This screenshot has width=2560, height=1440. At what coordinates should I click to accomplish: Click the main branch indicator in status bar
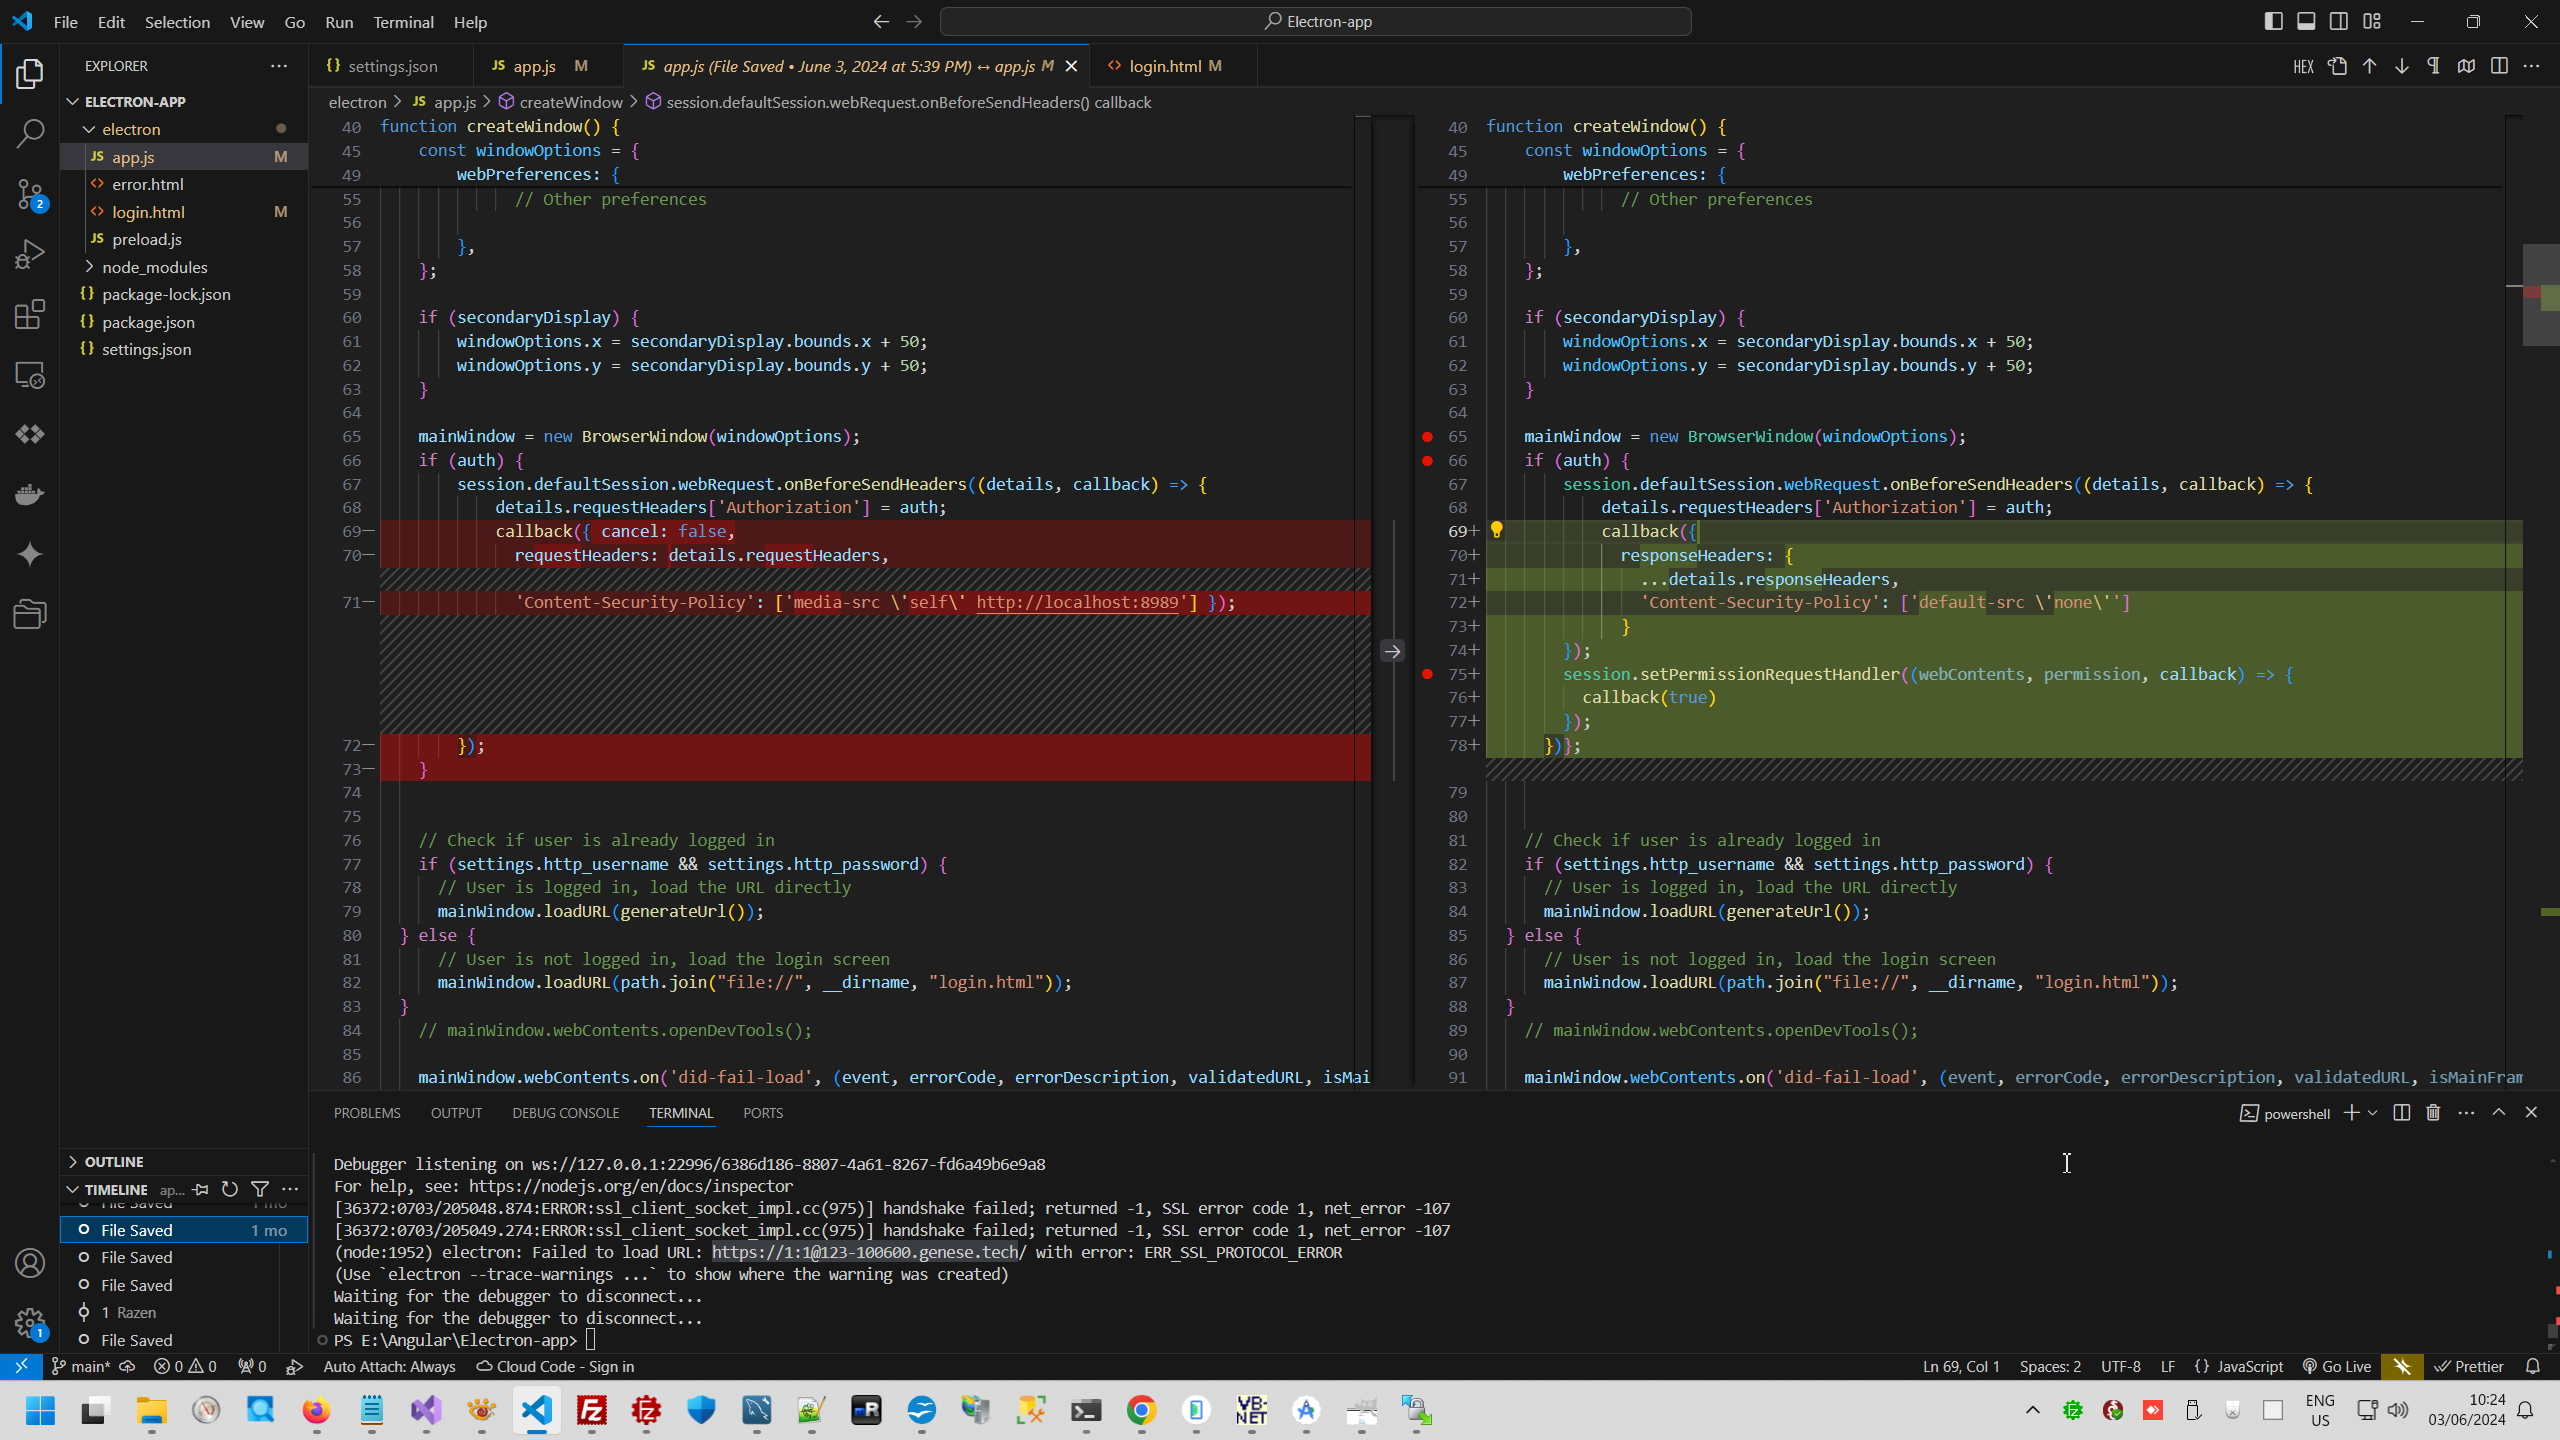(x=81, y=1367)
